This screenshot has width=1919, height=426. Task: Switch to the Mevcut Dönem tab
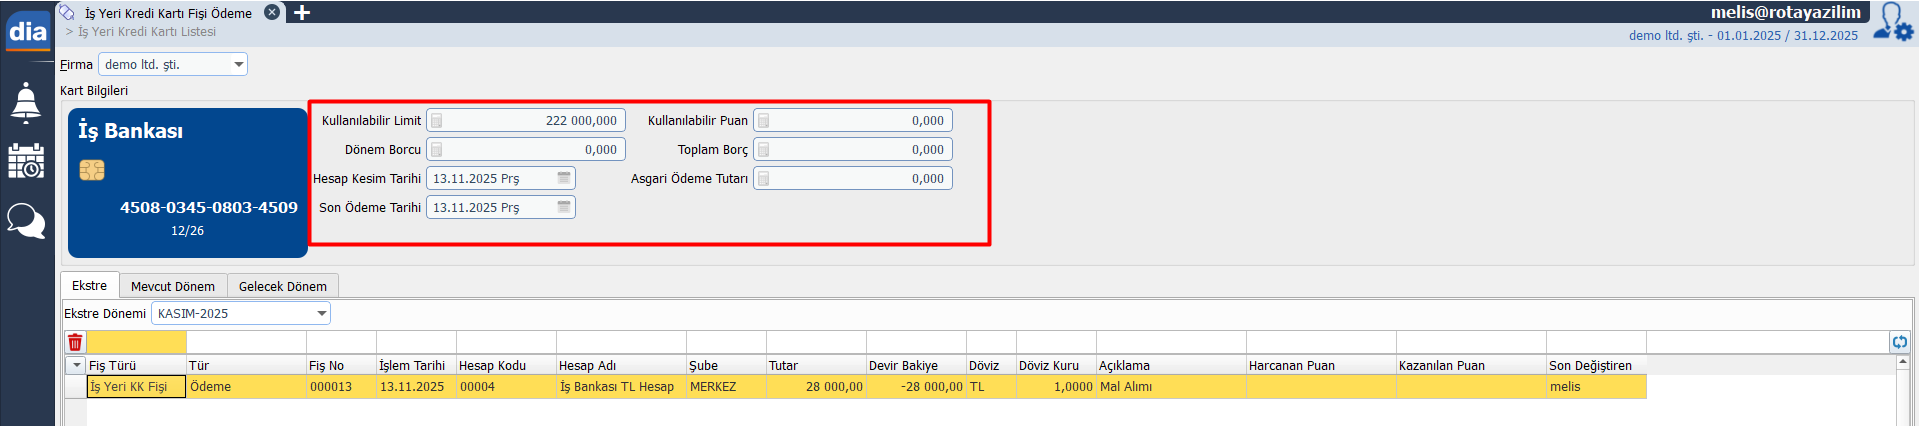click(x=173, y=286)
